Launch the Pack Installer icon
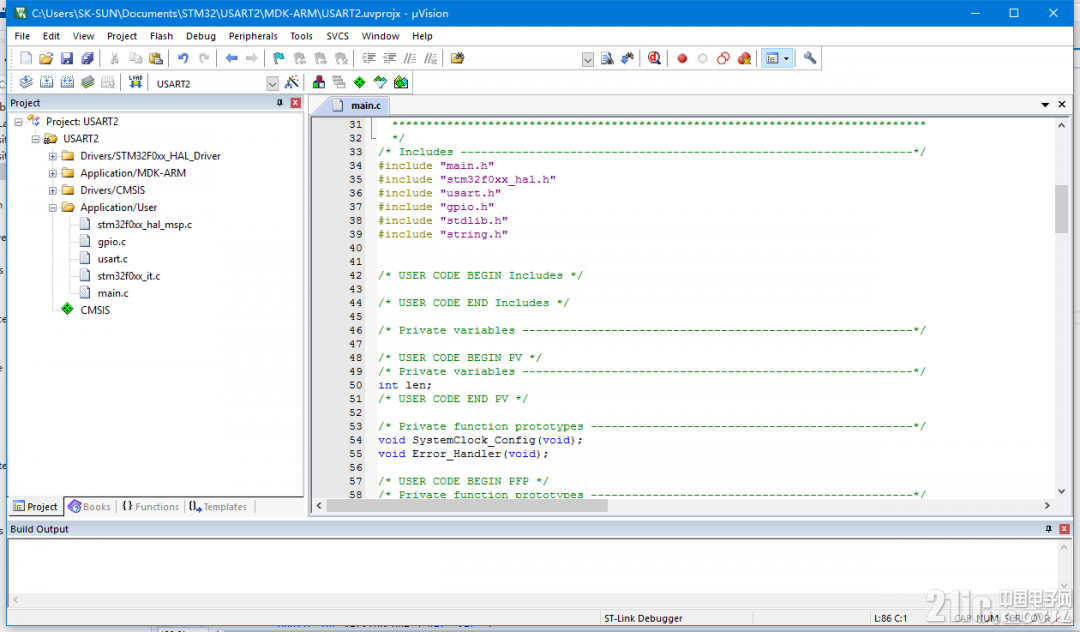Screen dimensions: 1080x632 click(401, 83)
